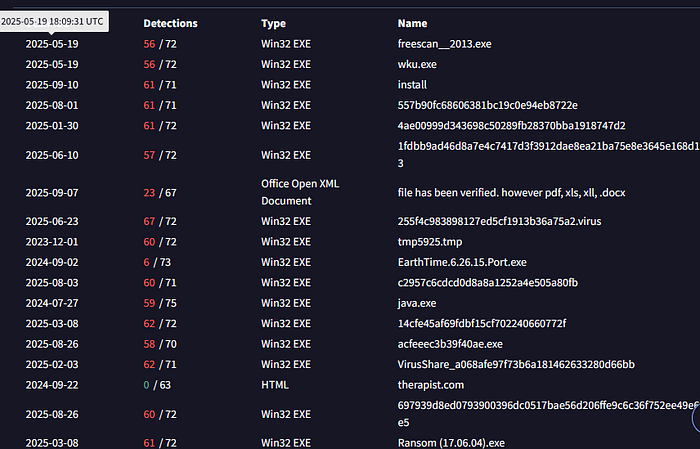Select the 60 / 71 detection count
The width and height of the screenshot is (700, 449).
(160, 283)
